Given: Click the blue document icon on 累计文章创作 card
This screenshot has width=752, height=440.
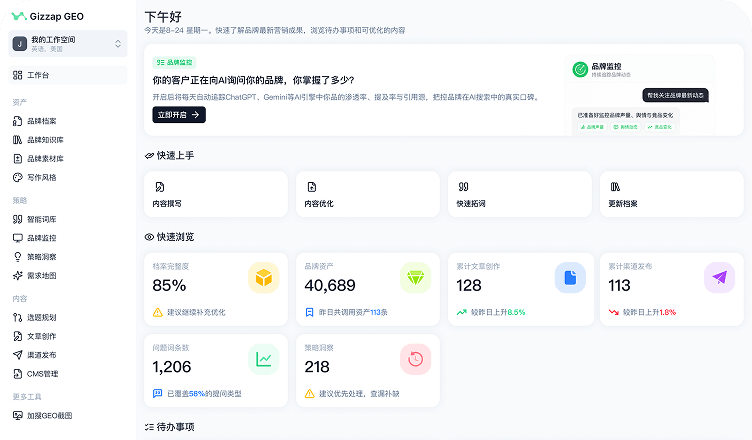Looking at the screenshot, I should [570, 277].
